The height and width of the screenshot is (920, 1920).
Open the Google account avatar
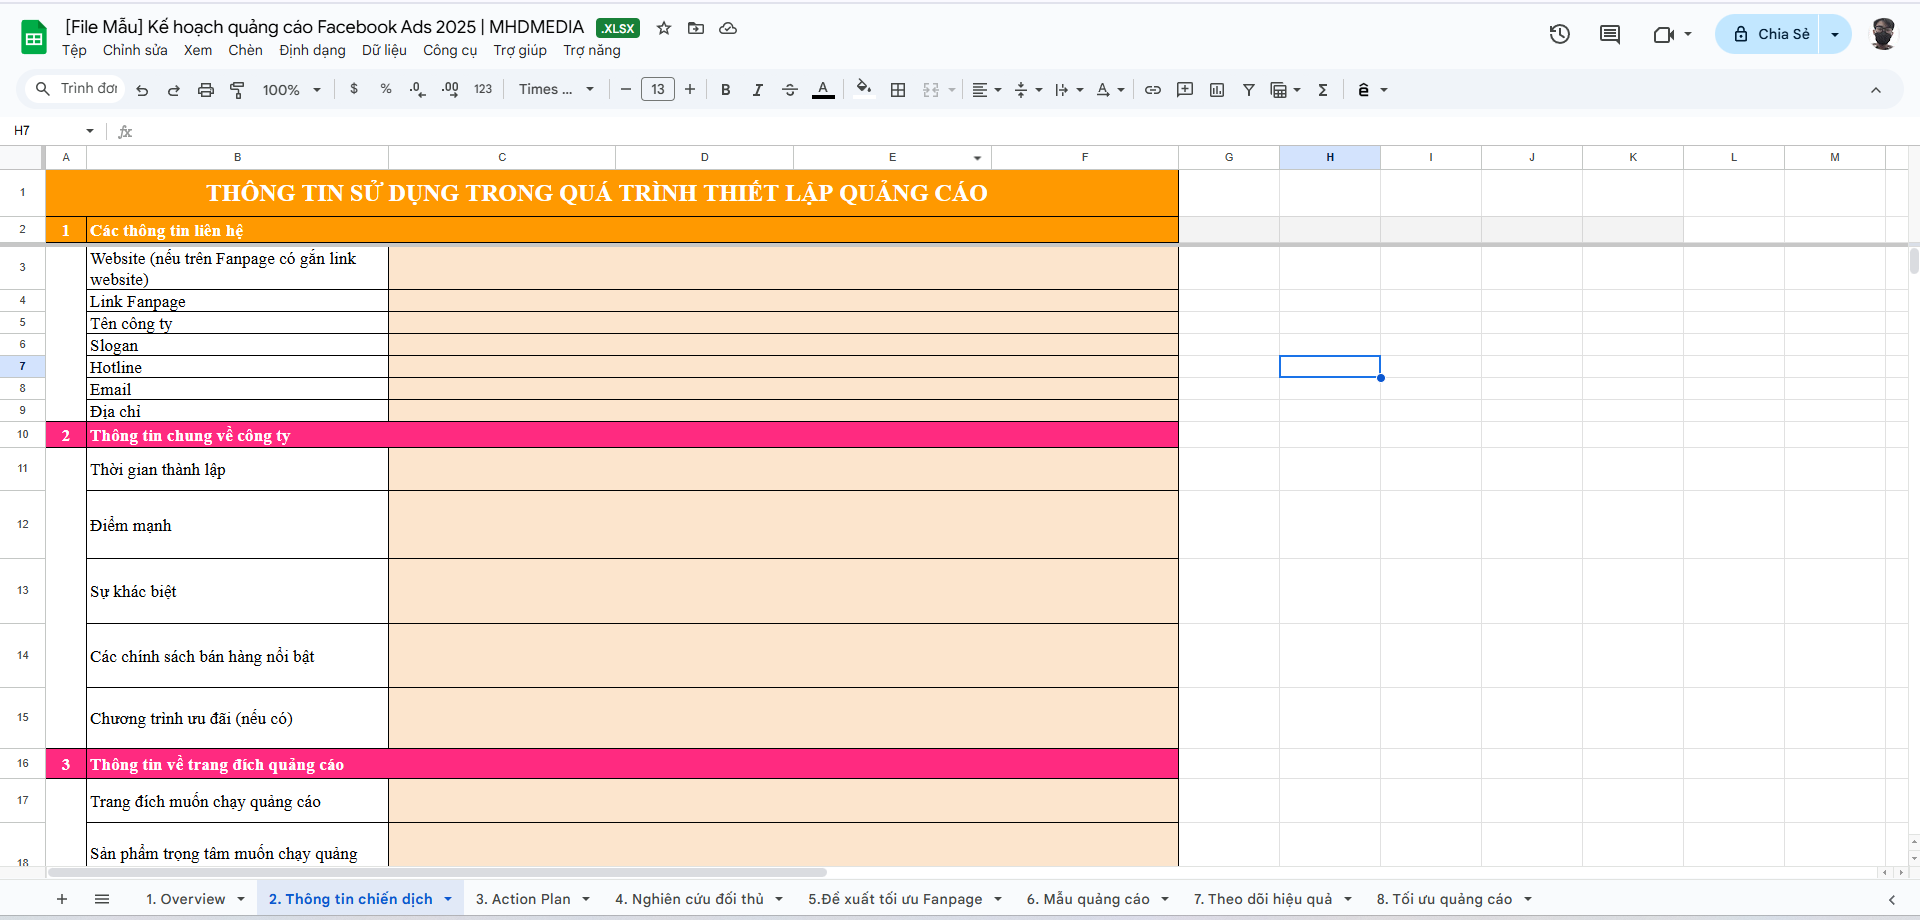[1883, 34]
